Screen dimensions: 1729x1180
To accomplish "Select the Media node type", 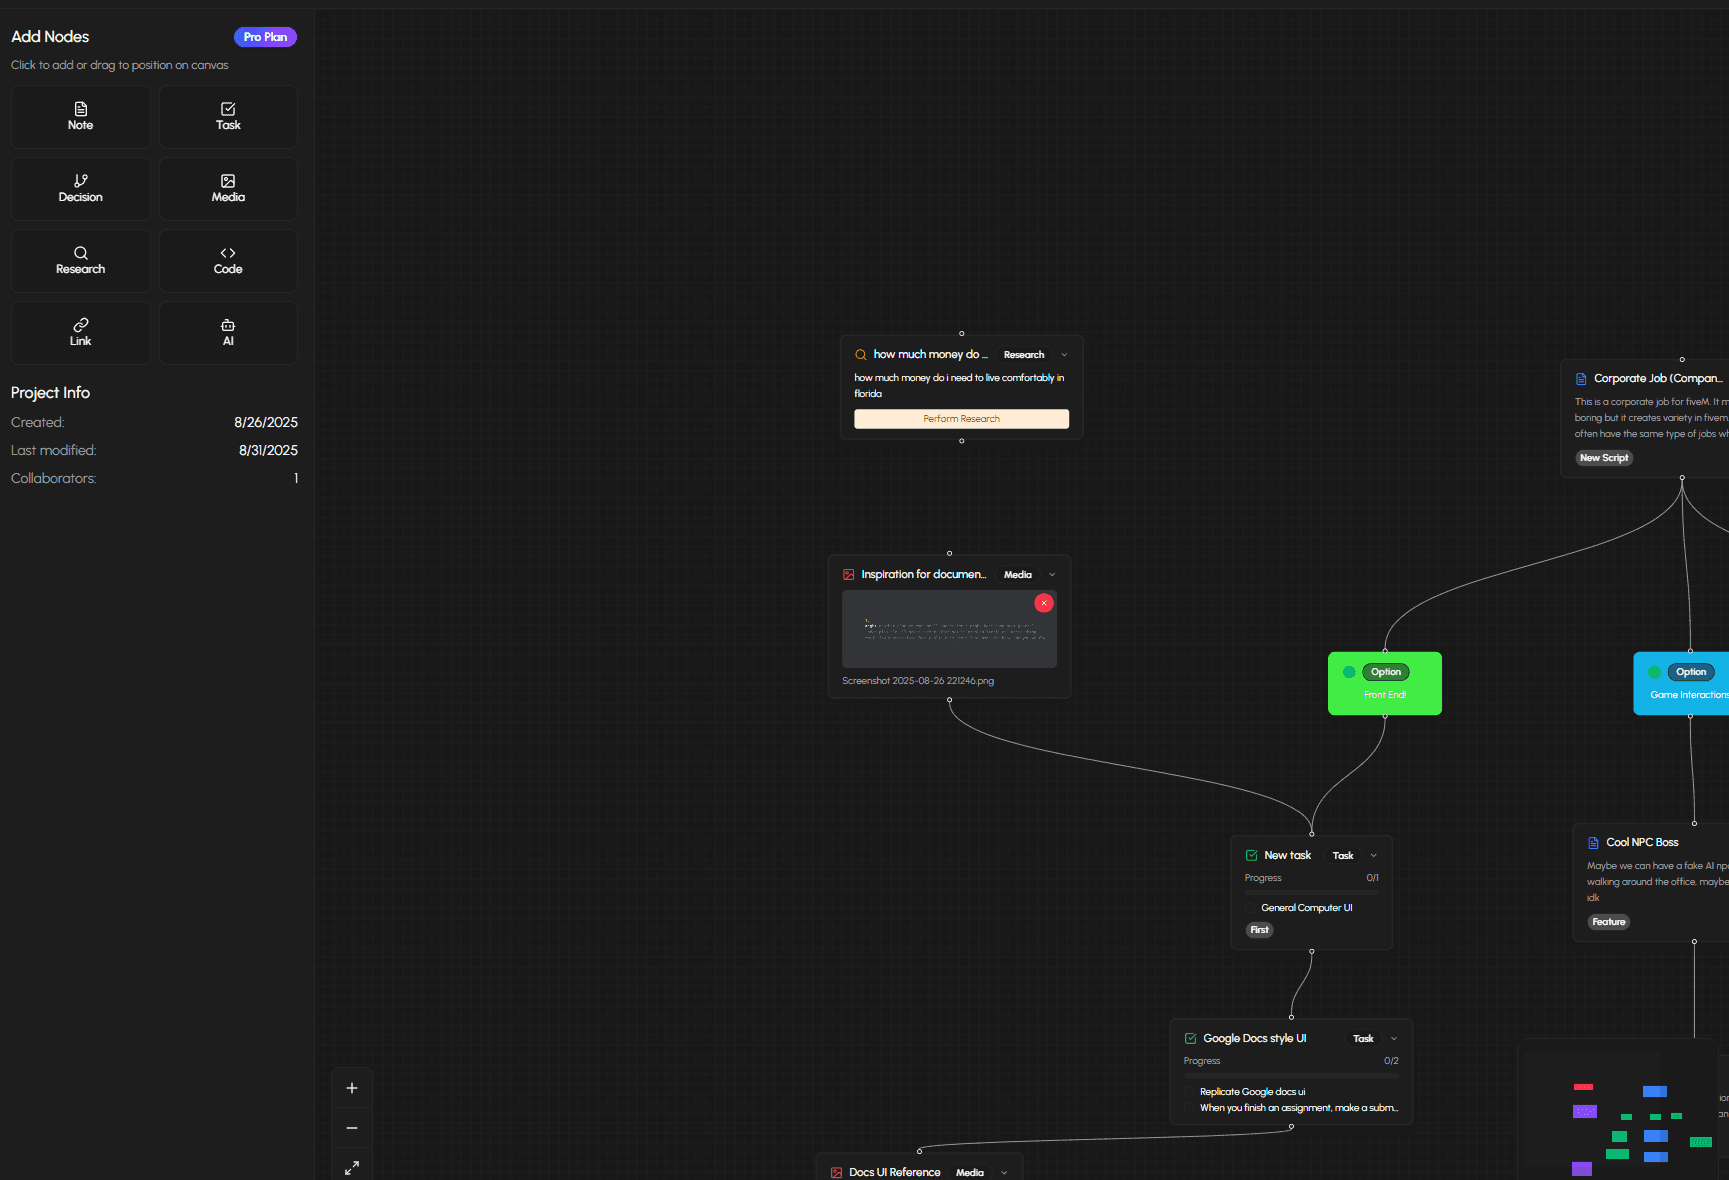I will pos(228,188).
